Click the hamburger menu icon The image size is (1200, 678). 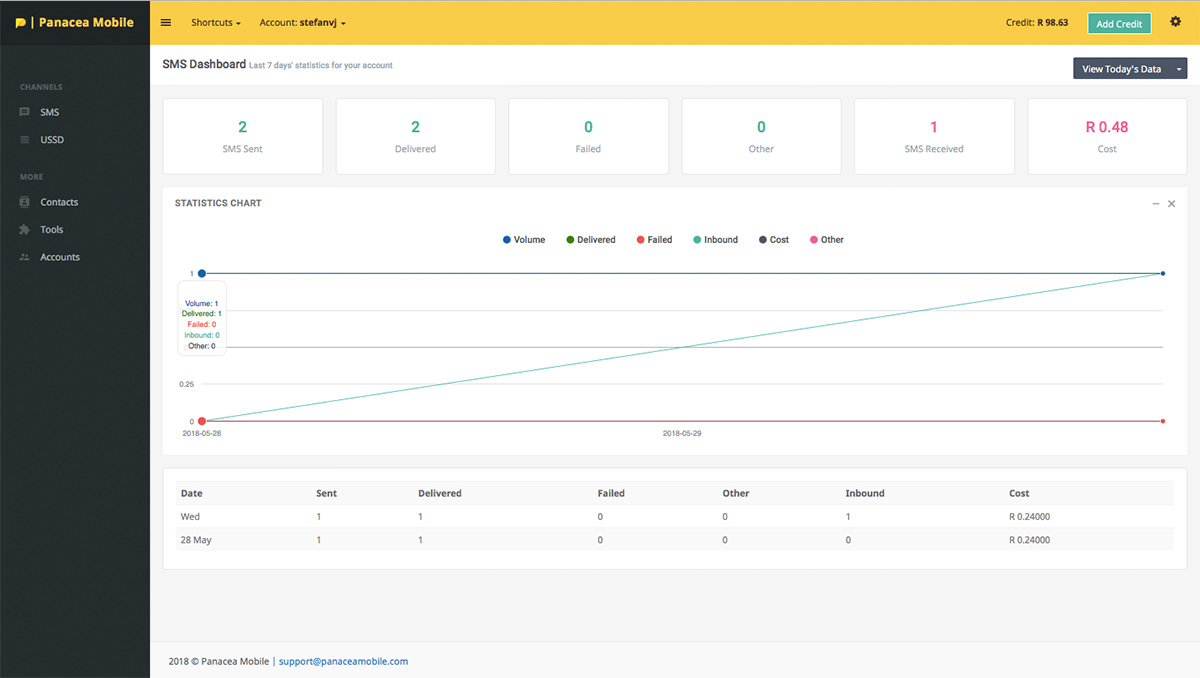click(166, 23)
